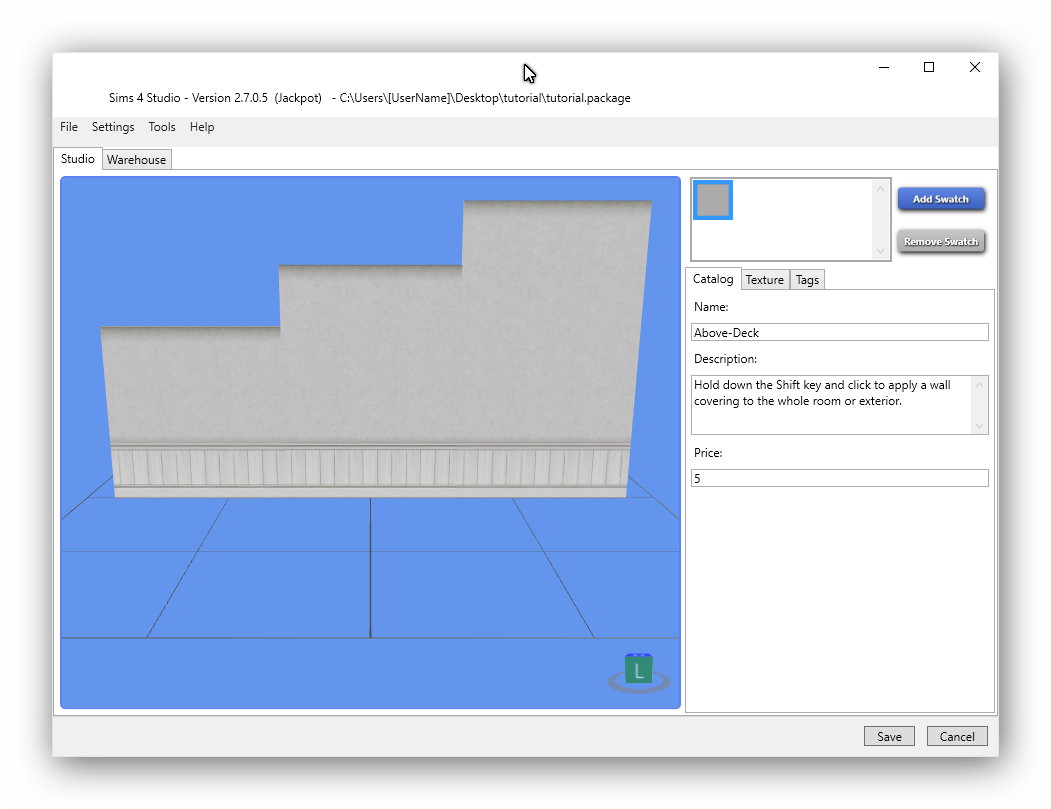
Task: Click into the Name field with Above-Deck
Action: tap(839, 332)
